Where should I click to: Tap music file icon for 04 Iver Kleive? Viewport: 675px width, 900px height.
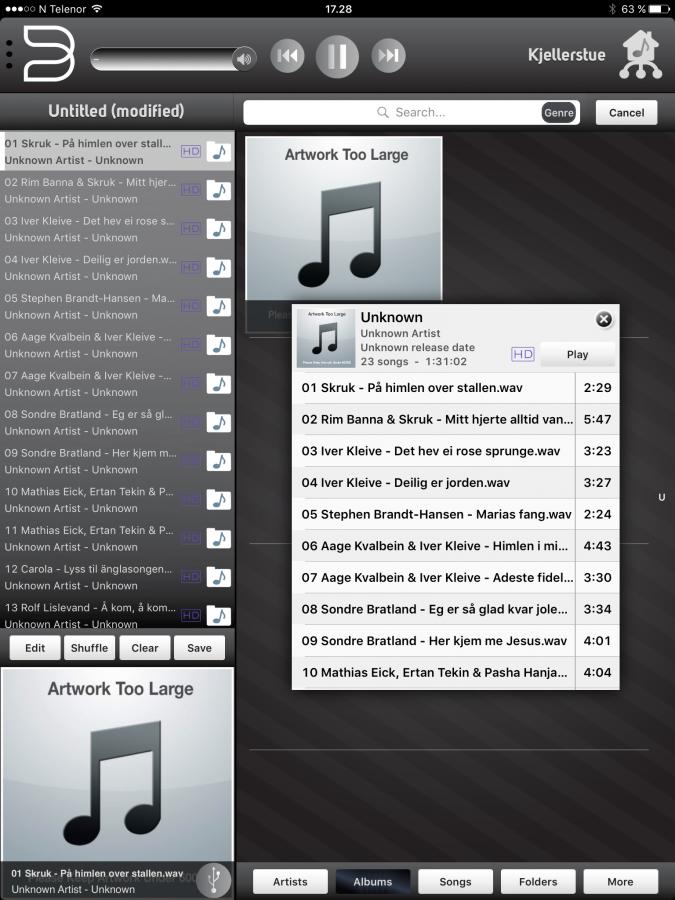click(219, 267)
